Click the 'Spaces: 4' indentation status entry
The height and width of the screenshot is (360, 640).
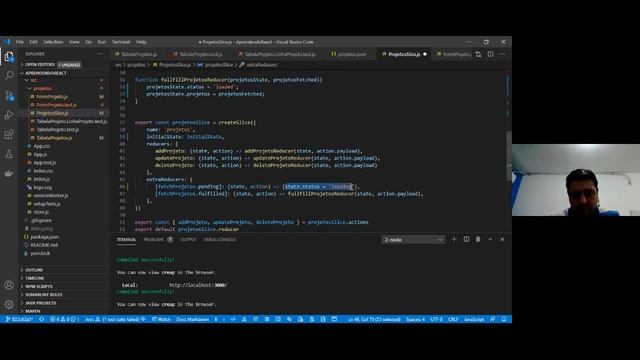pyautogui.click(x=416, y=319)
